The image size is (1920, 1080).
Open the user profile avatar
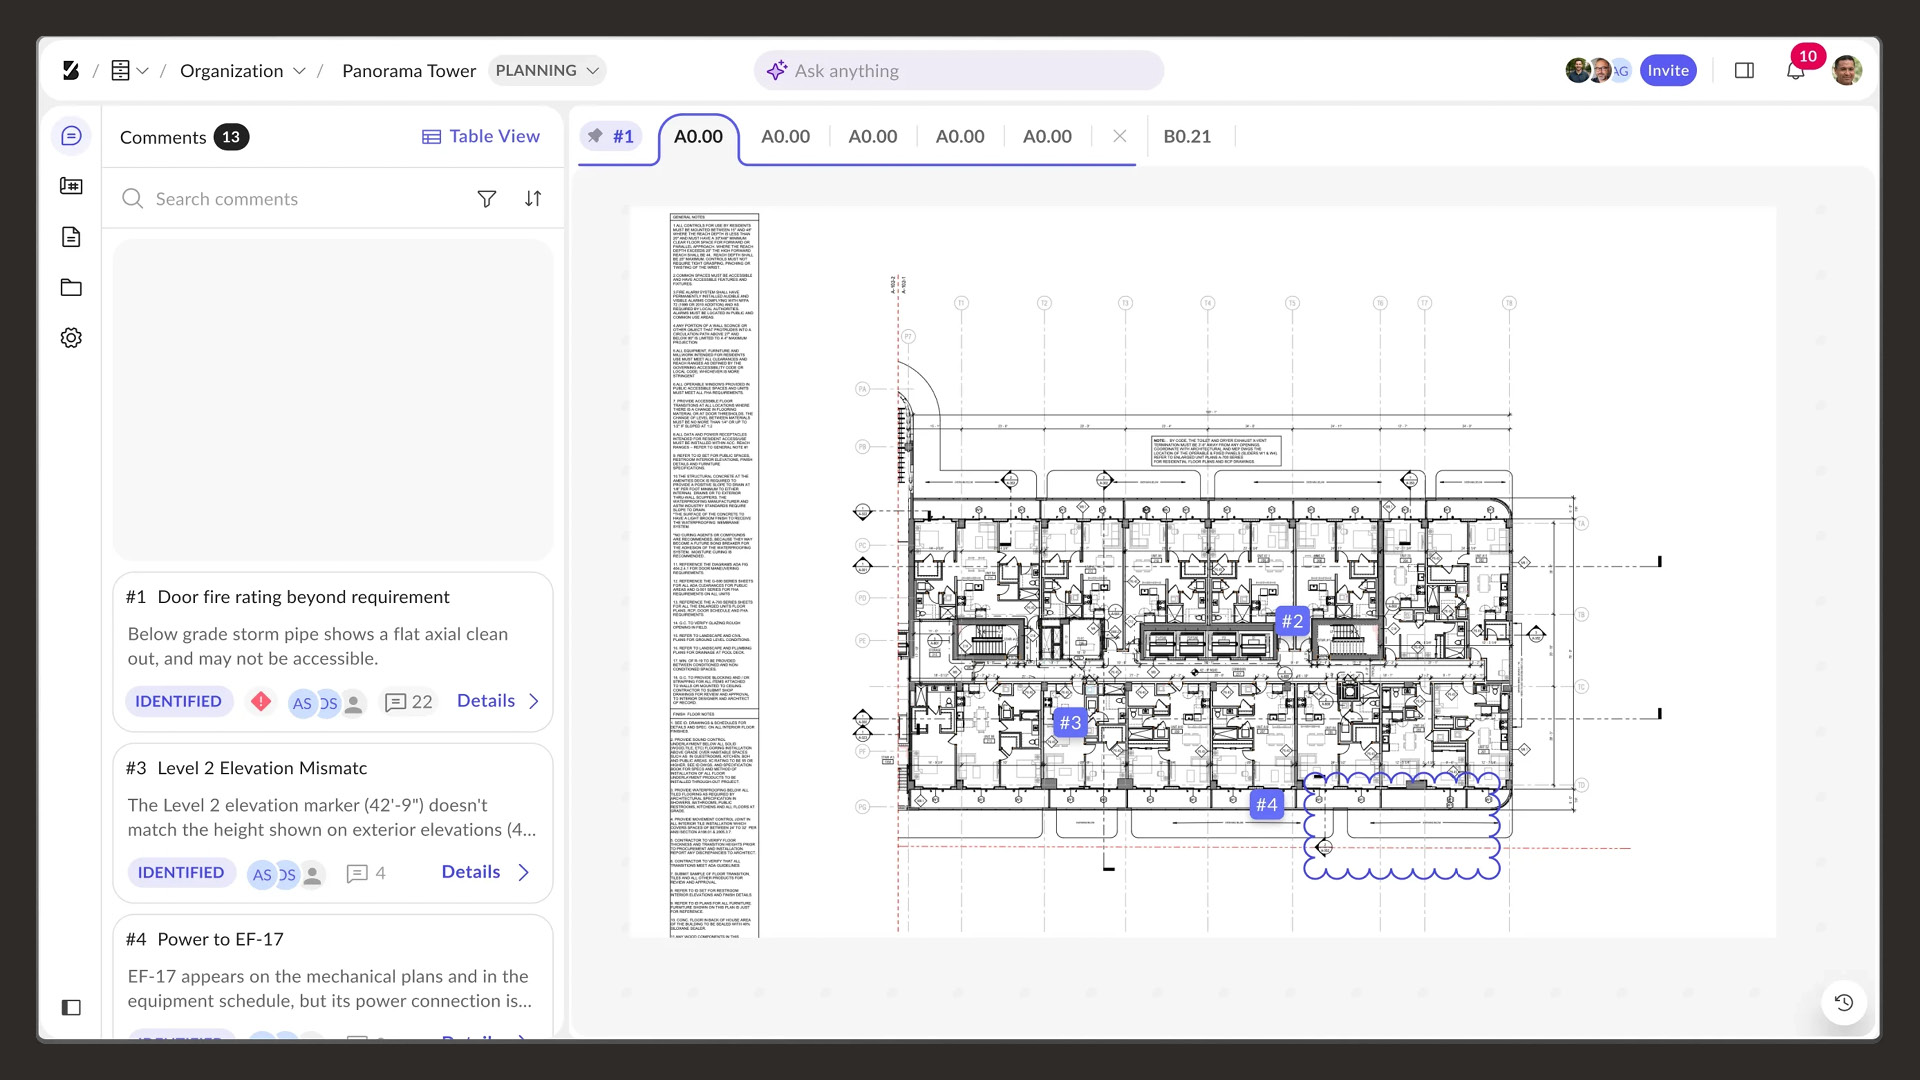pos(1847,70)
